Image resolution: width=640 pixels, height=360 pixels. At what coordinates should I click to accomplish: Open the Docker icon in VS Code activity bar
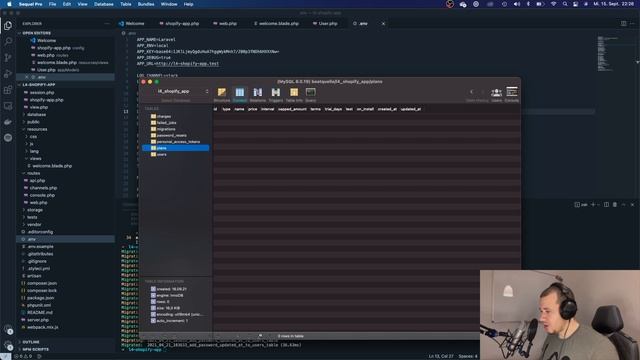(8, 122)
